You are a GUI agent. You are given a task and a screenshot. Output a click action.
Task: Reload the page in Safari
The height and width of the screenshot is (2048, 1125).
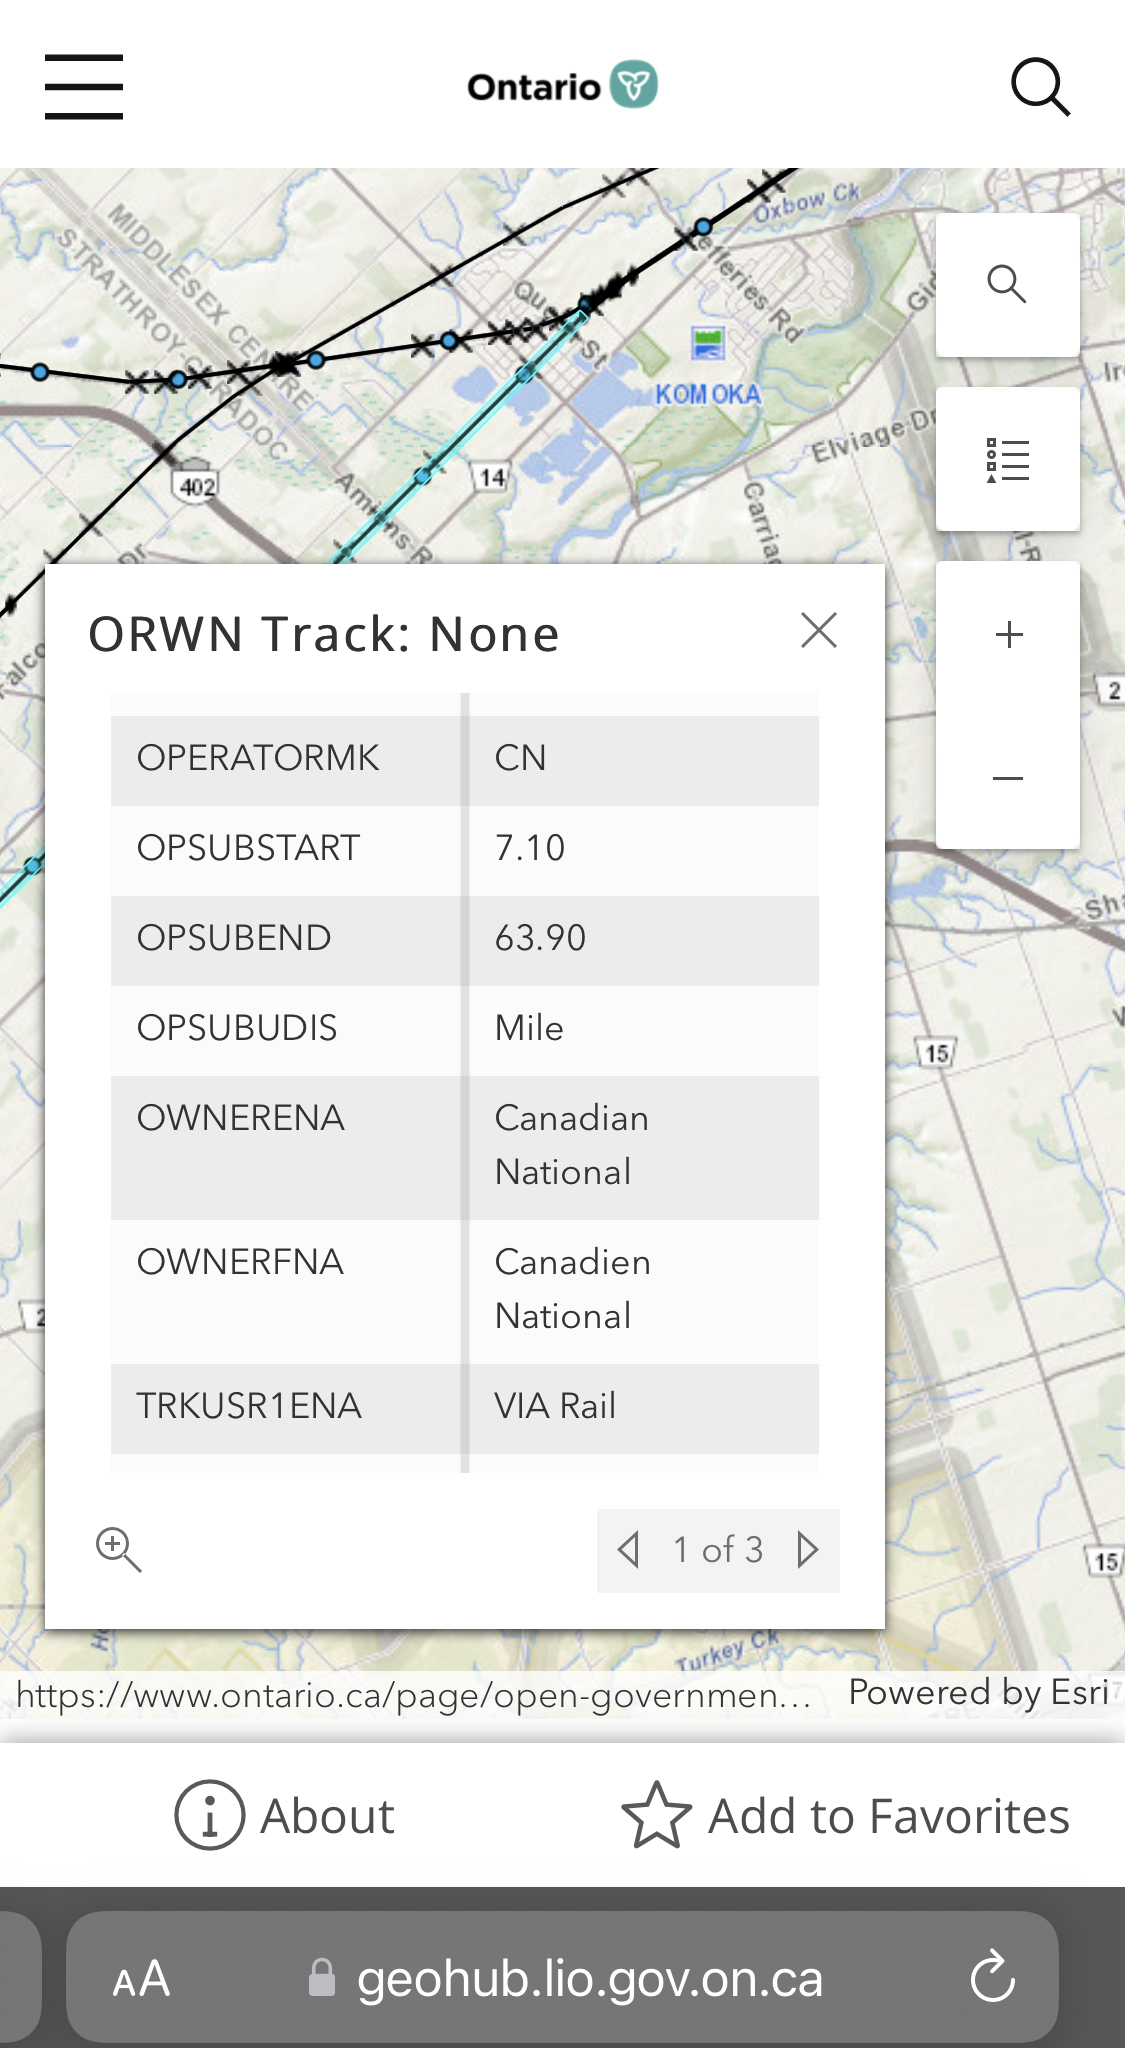pyautogui.click(x=992, y=1977)
